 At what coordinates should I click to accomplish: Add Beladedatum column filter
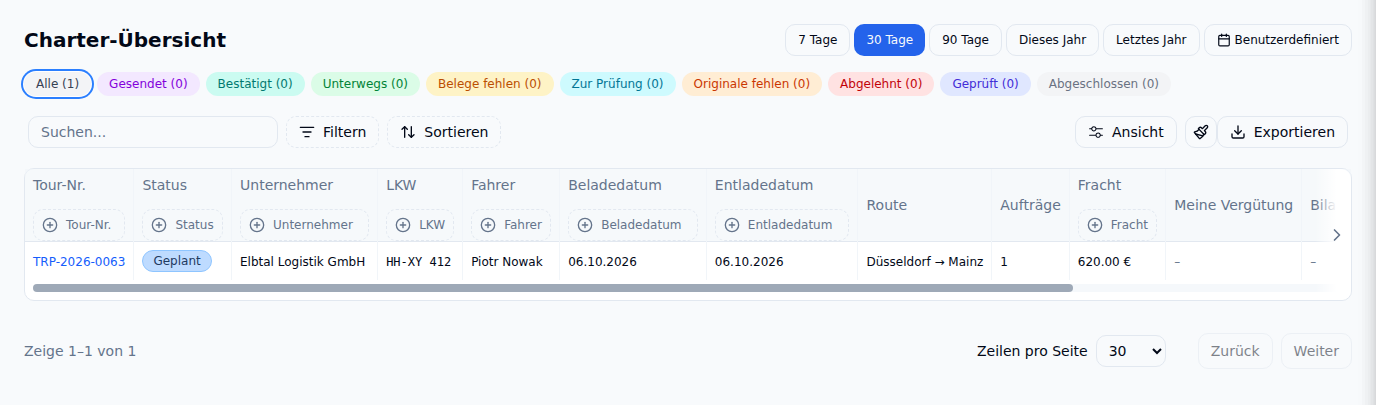[632, 225]
